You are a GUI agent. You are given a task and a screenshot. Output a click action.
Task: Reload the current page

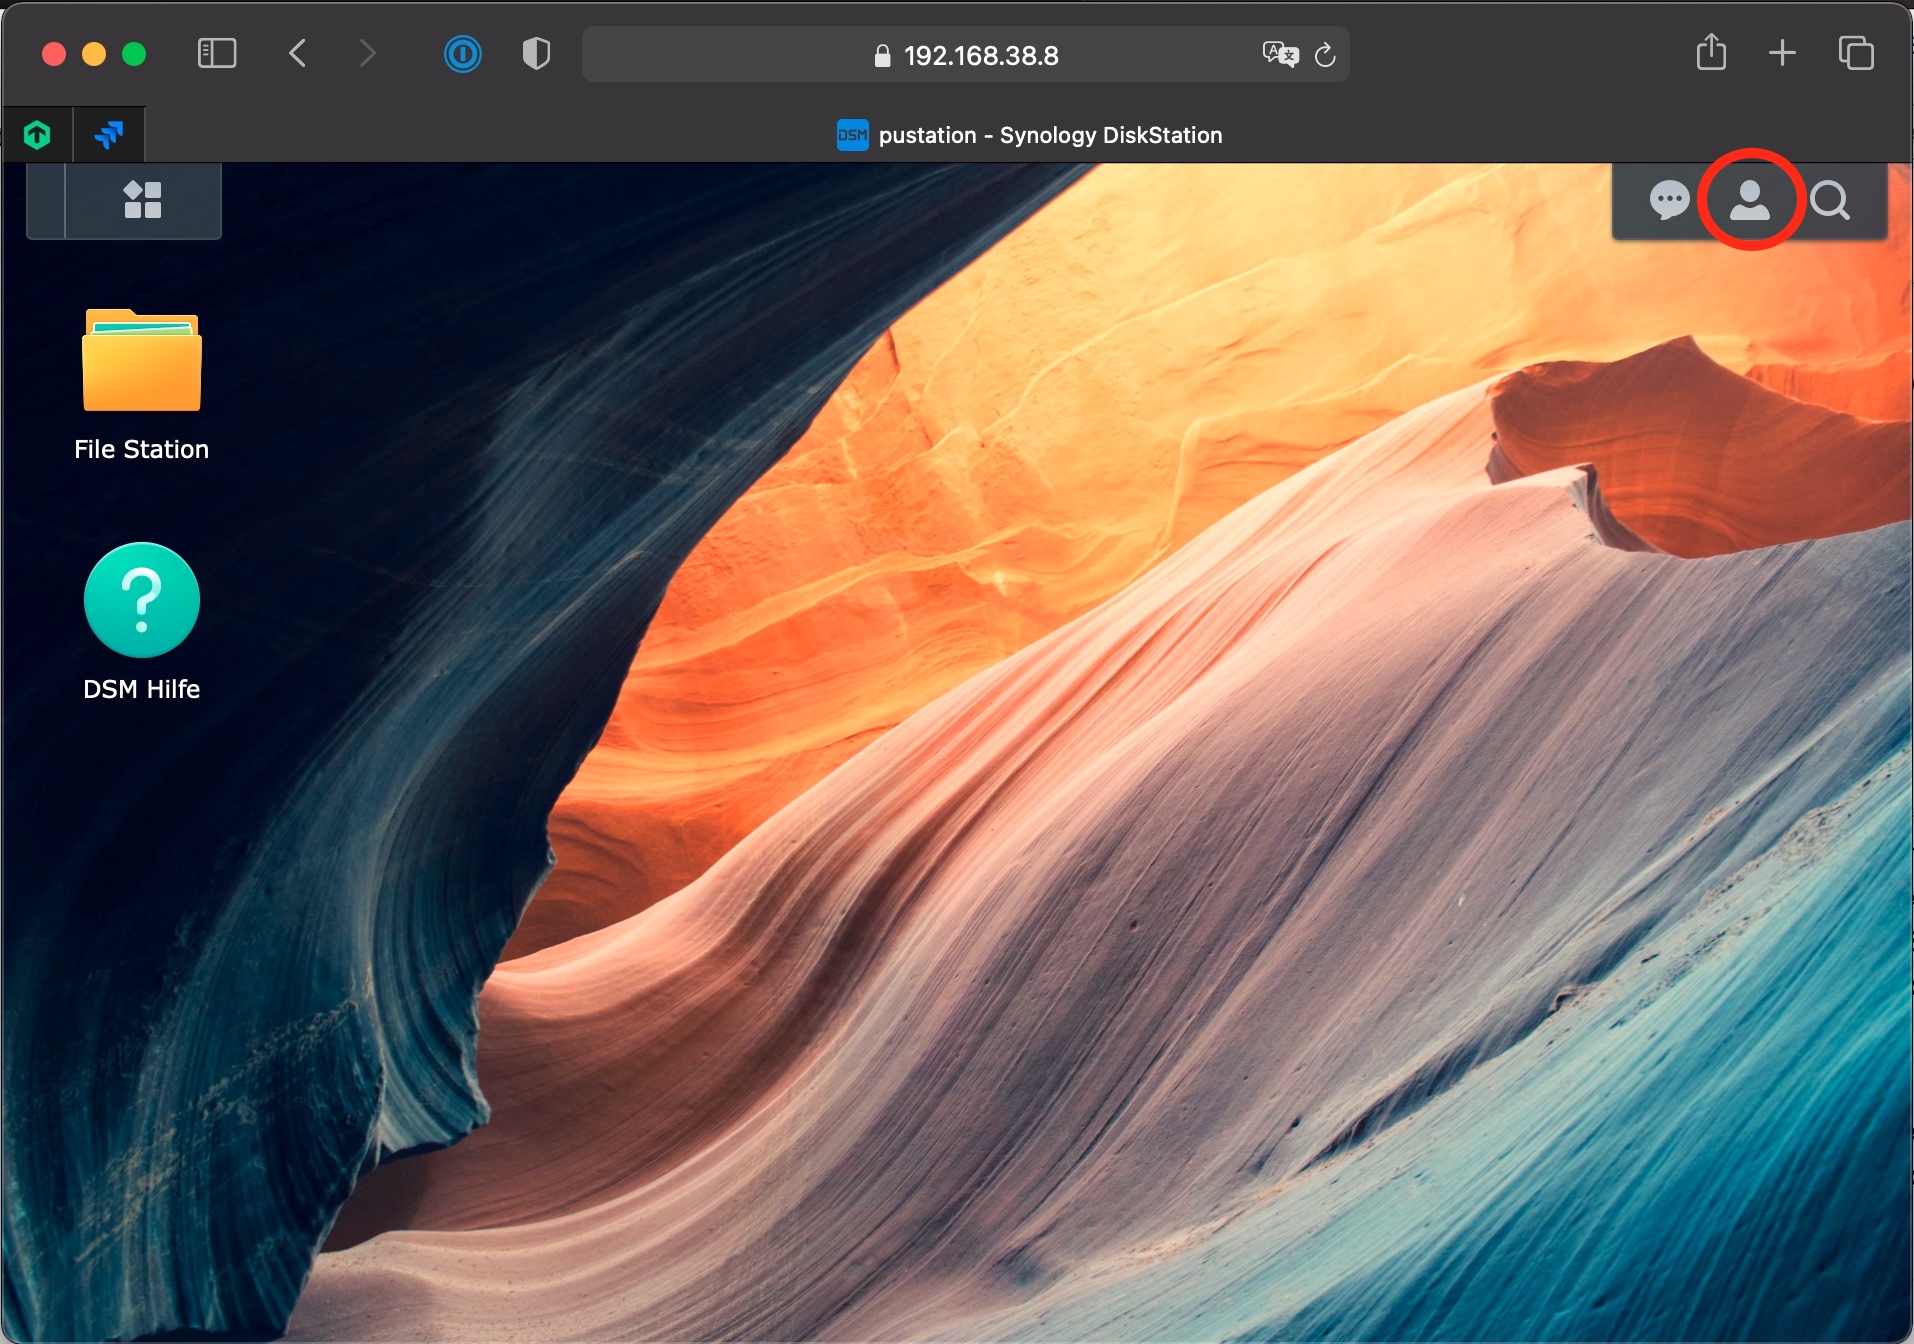click(1325, 55)
